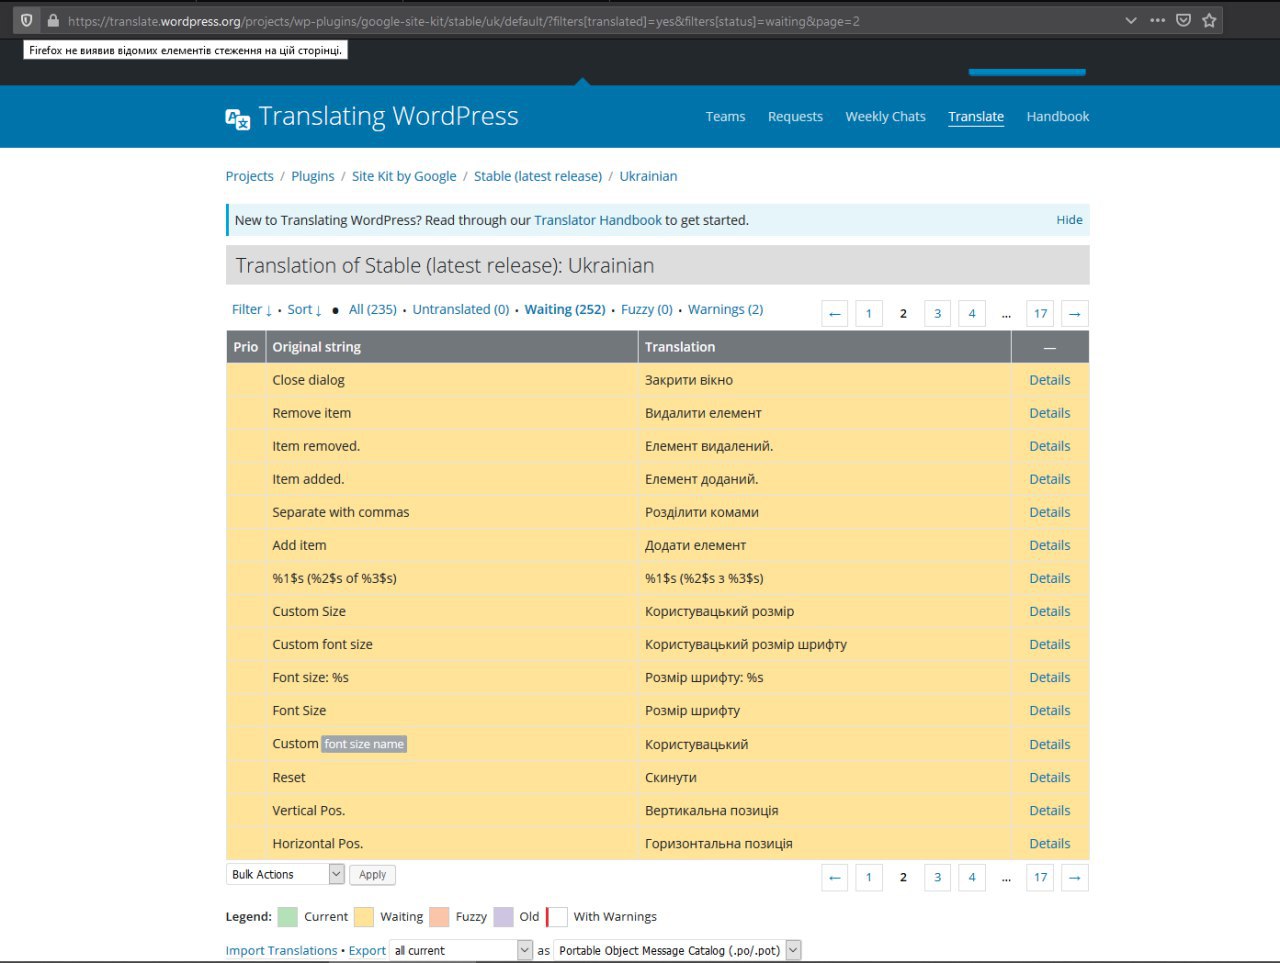Open the 'all current' export dropdown

[461, 951]
